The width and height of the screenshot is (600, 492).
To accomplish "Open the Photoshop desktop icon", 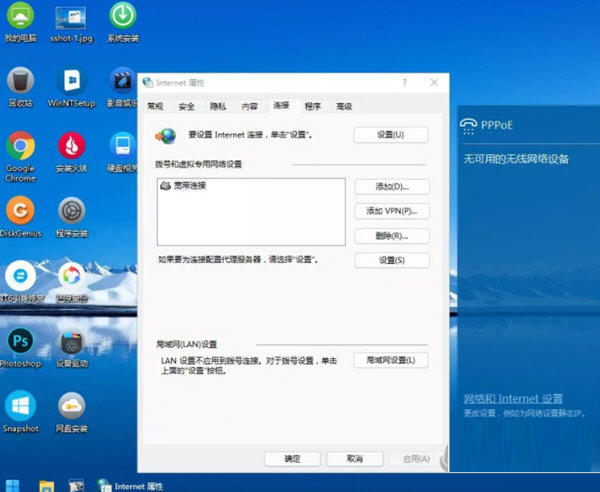I will [x=20, y=341].
